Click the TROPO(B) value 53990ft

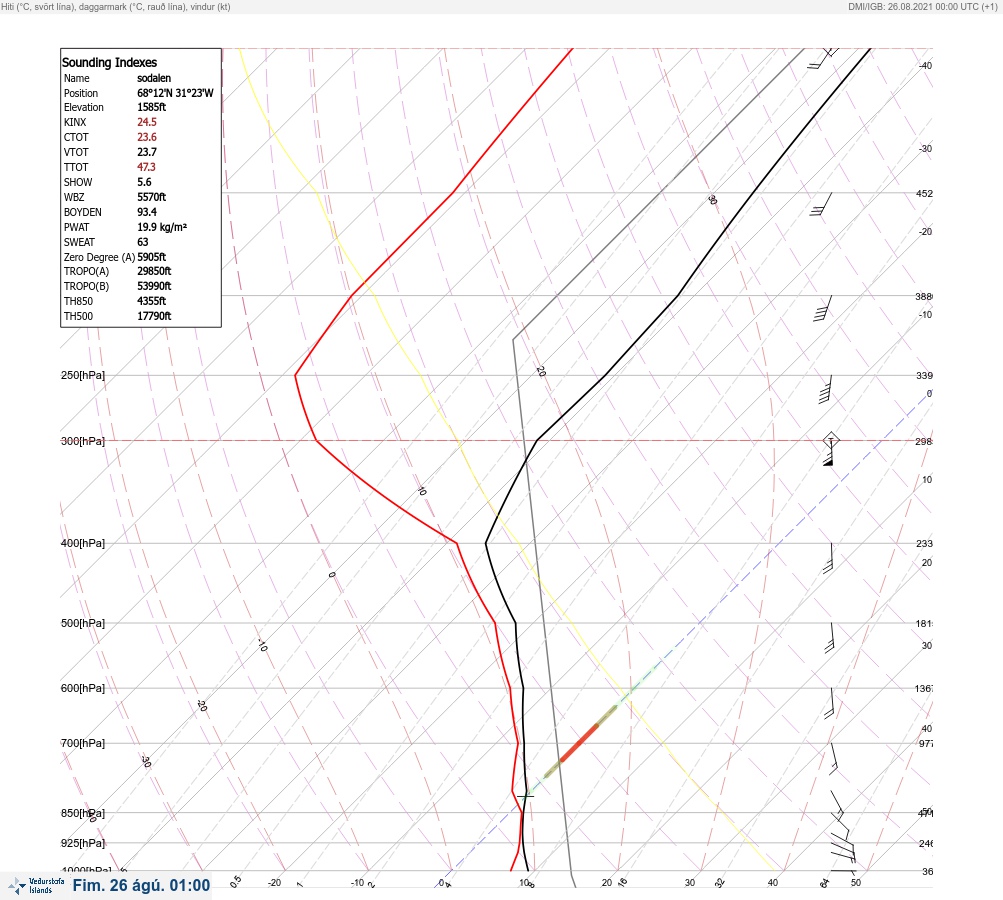coord(154,286)
